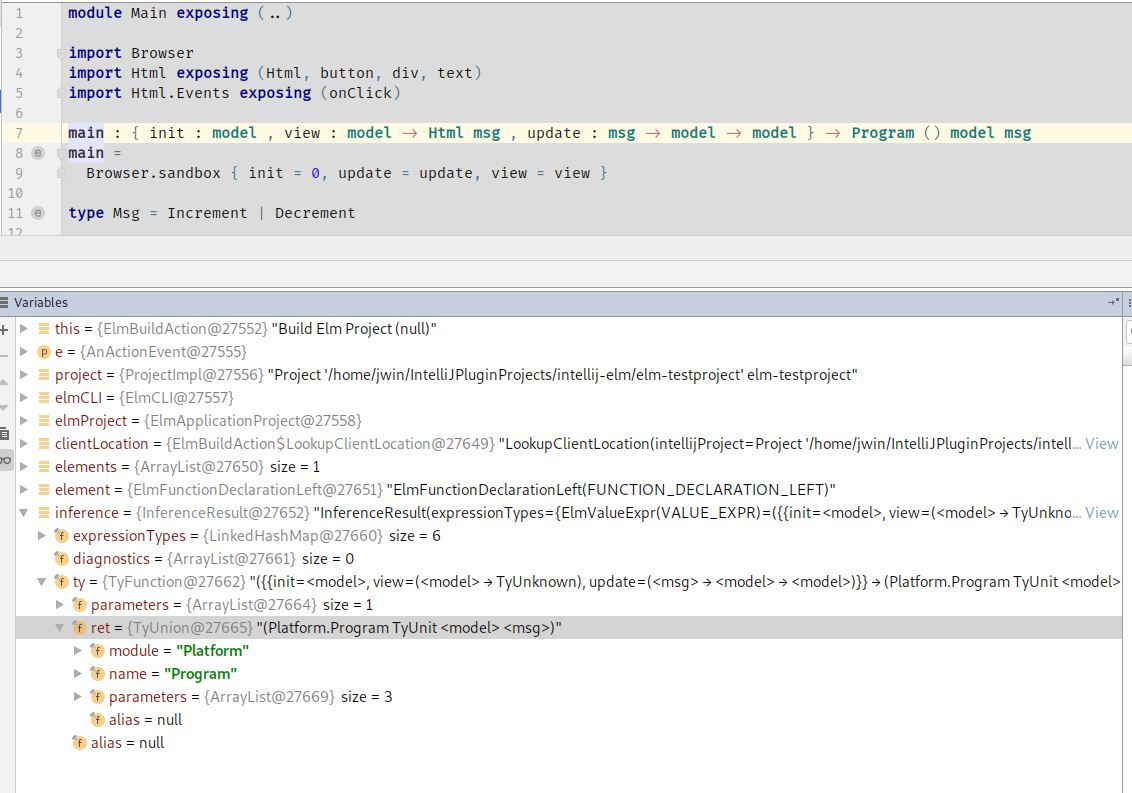Click the float-window icon atop the Variables panel
Screen dimensions: 1132x793
pyautogui.click(x=1112, y=302)
